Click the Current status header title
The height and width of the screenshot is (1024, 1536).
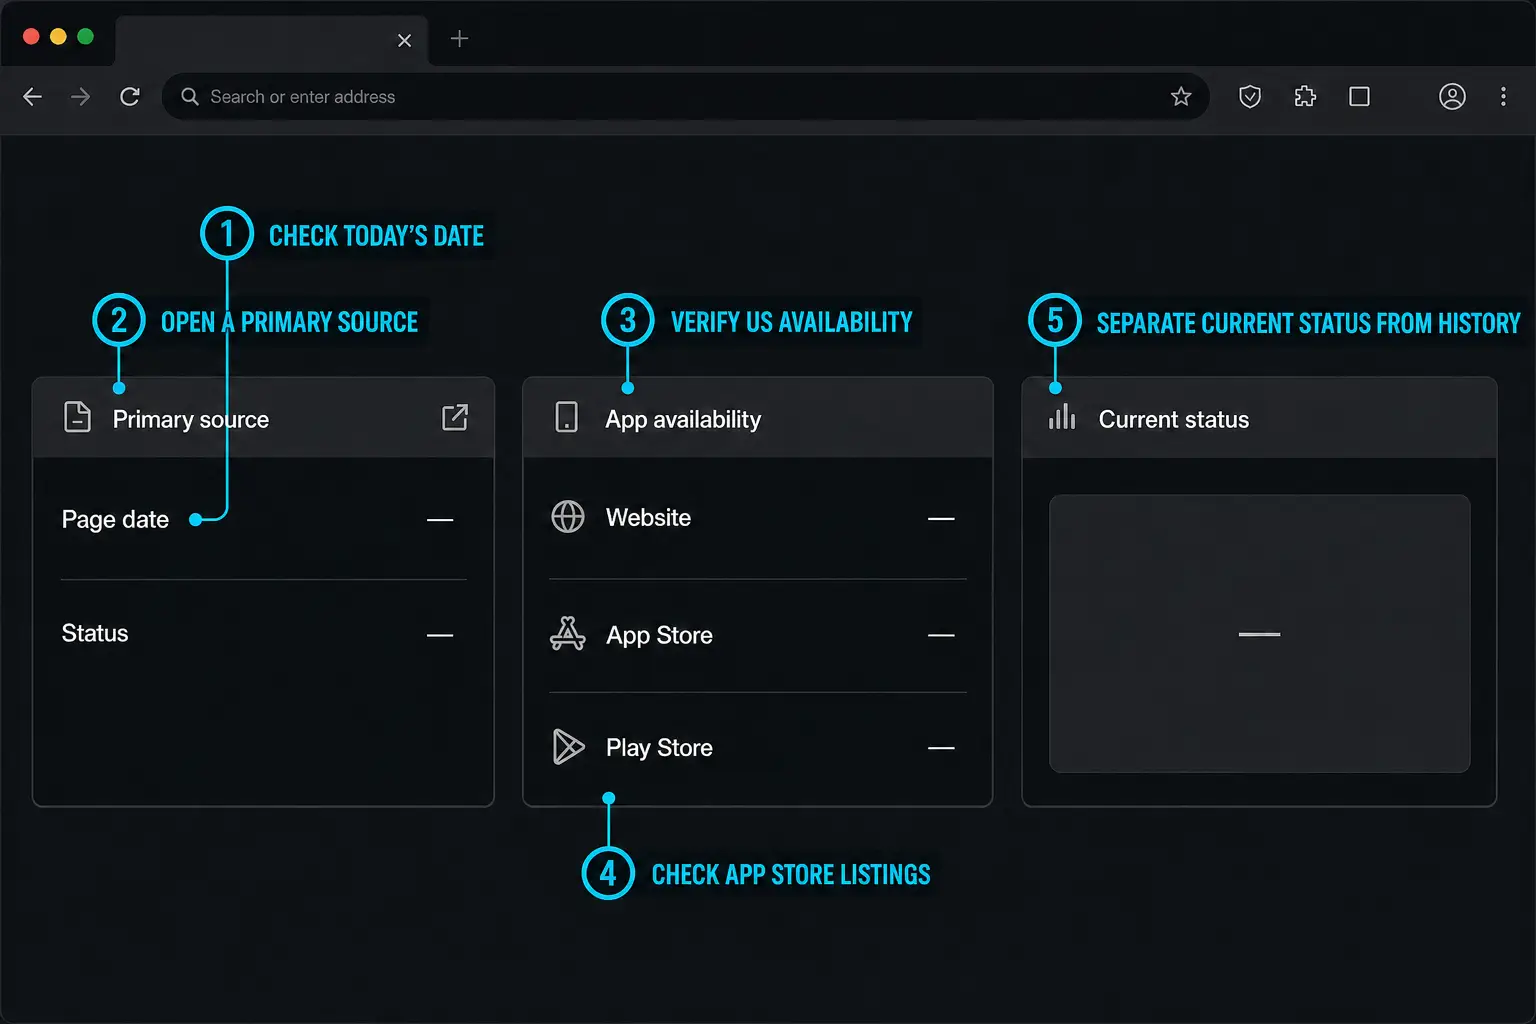pyautogui.click(x=1174, y=420)
